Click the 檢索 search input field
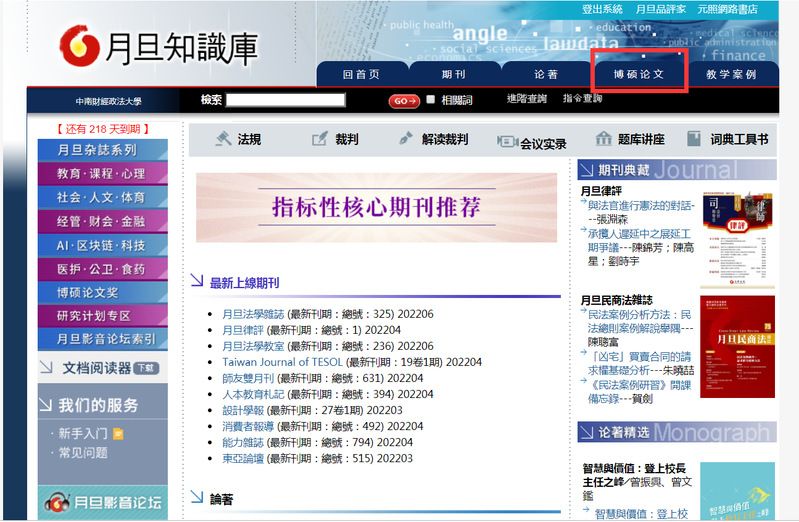 pos(299,100)
